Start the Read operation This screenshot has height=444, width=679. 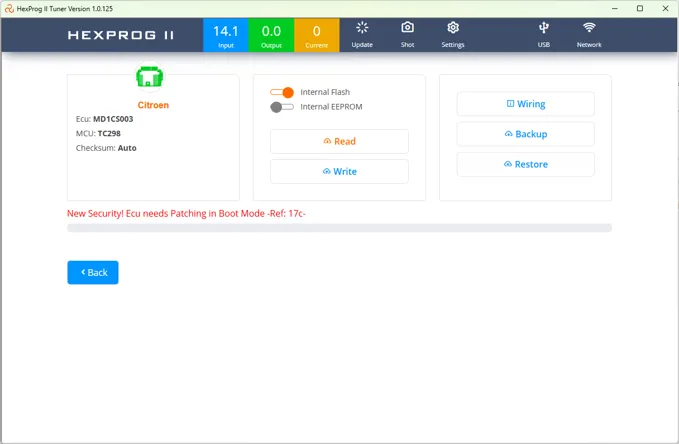pyautogui.click(x=340, y=141)
